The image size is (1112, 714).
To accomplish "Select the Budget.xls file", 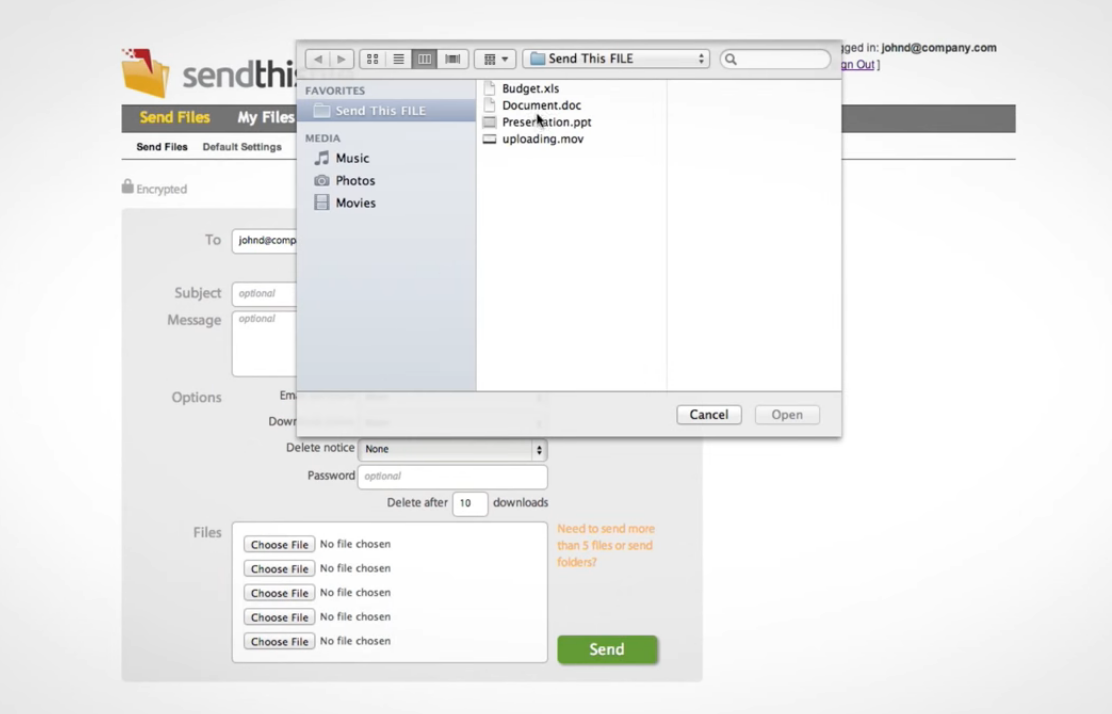I will click(x=530, y=89).
